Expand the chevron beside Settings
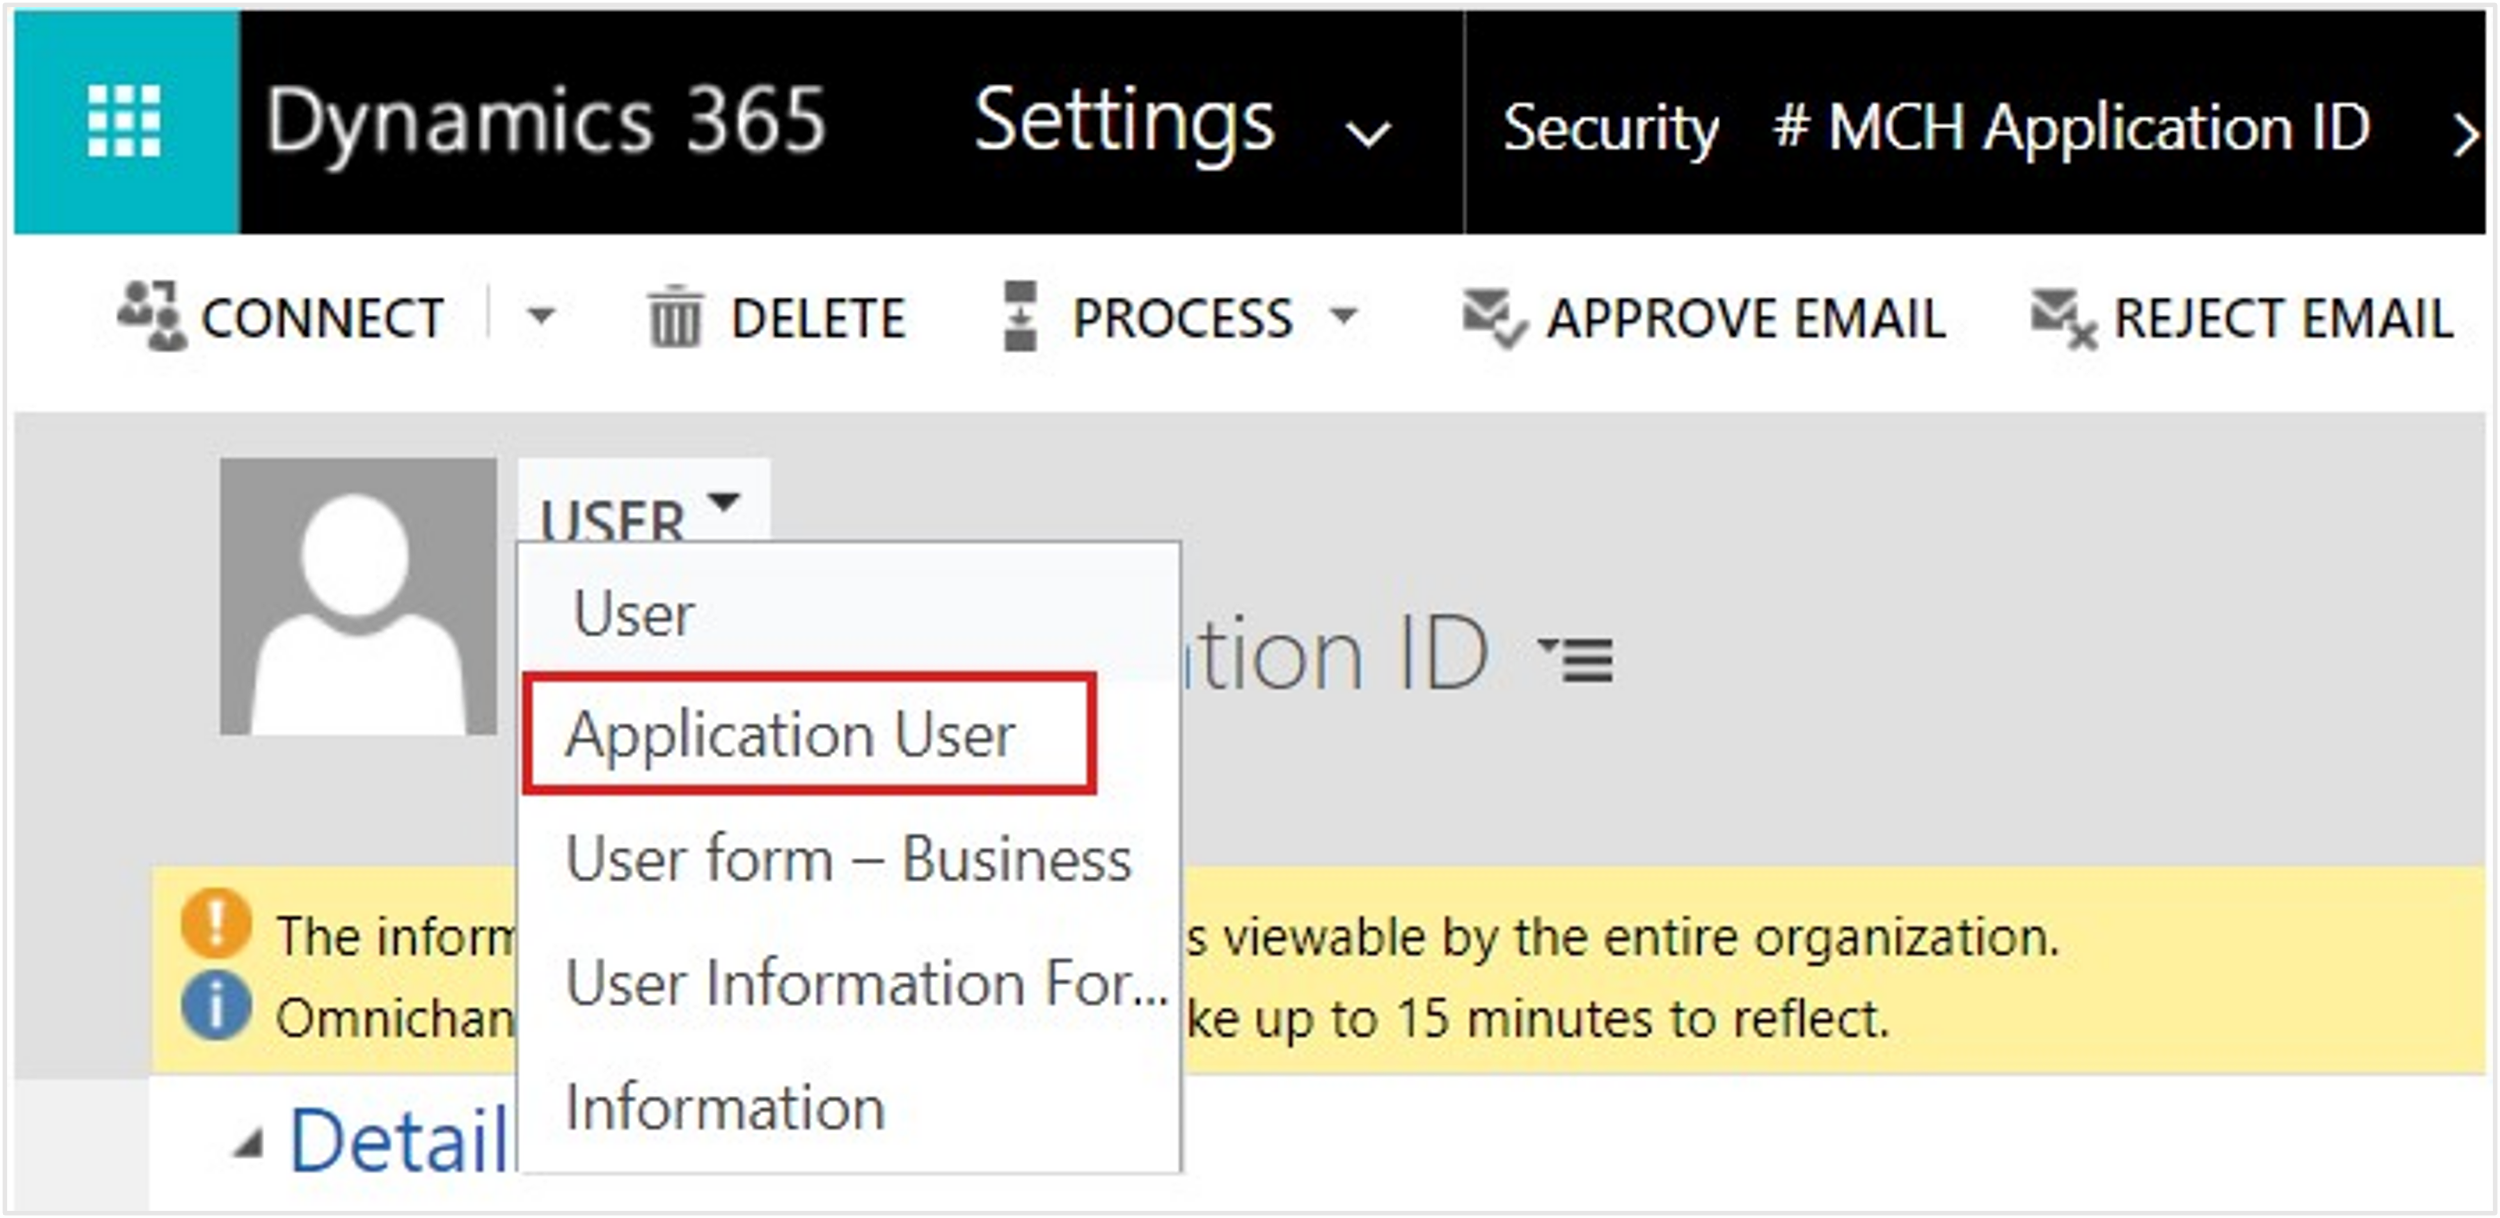 pos(1366,133)
